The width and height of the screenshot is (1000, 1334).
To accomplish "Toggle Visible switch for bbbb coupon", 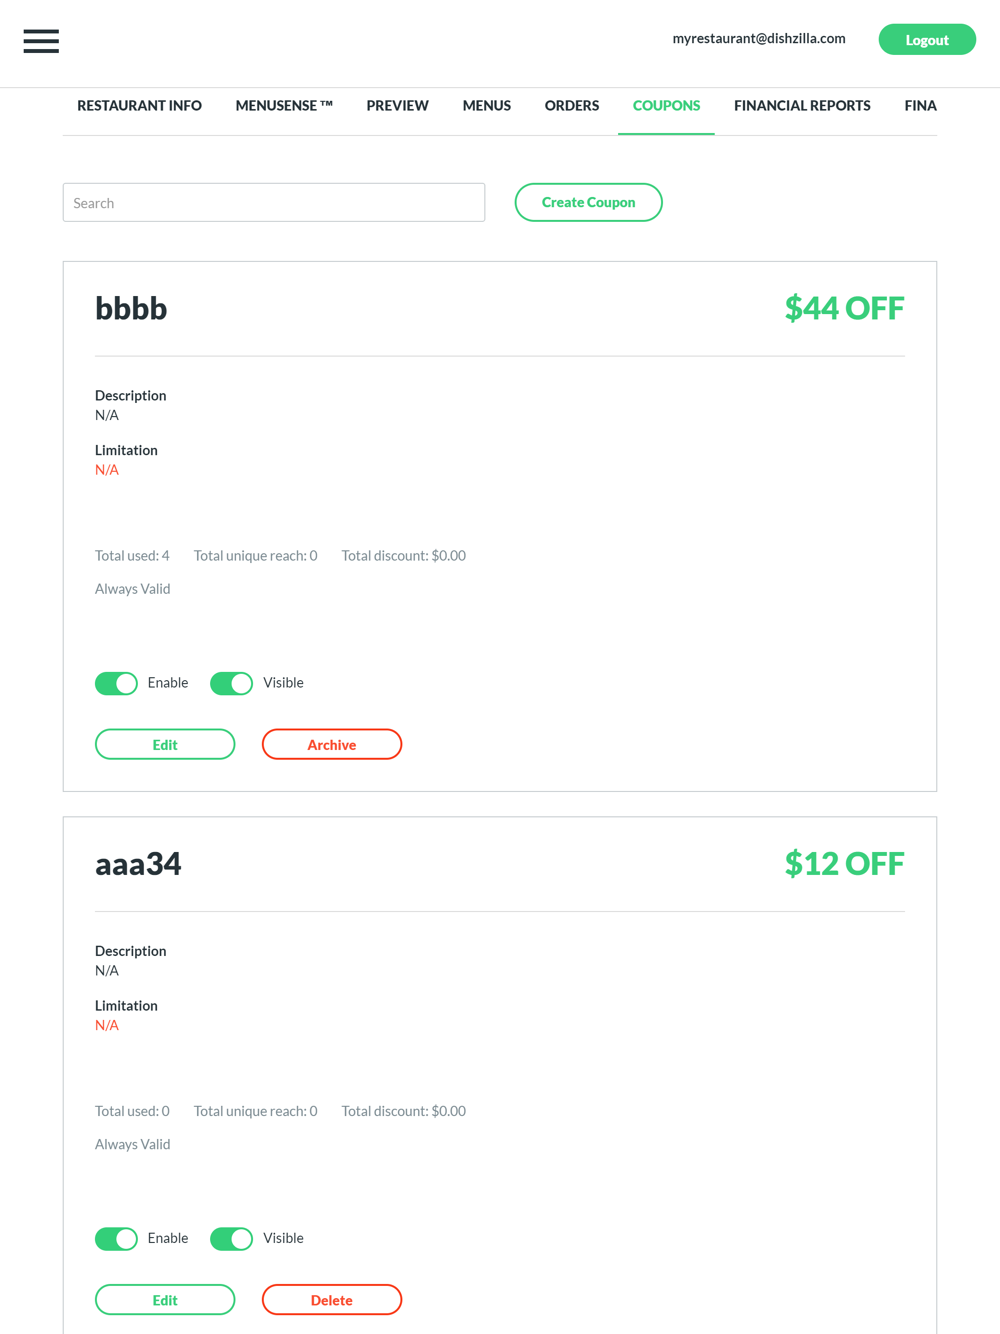I will (231, 683).
